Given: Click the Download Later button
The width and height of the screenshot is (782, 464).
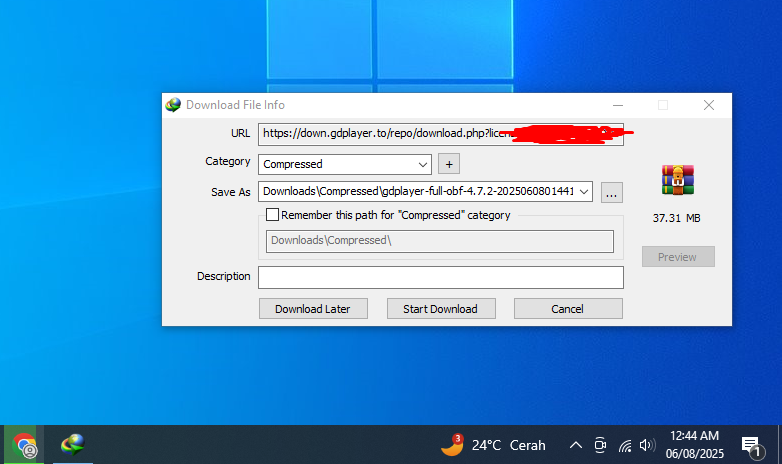Looking at the screenshot, I should point(313,309).
